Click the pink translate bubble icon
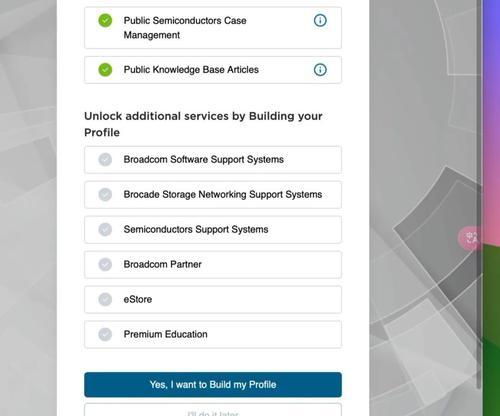The height and width of the screenshot is (416, 500). click(470, 238)
